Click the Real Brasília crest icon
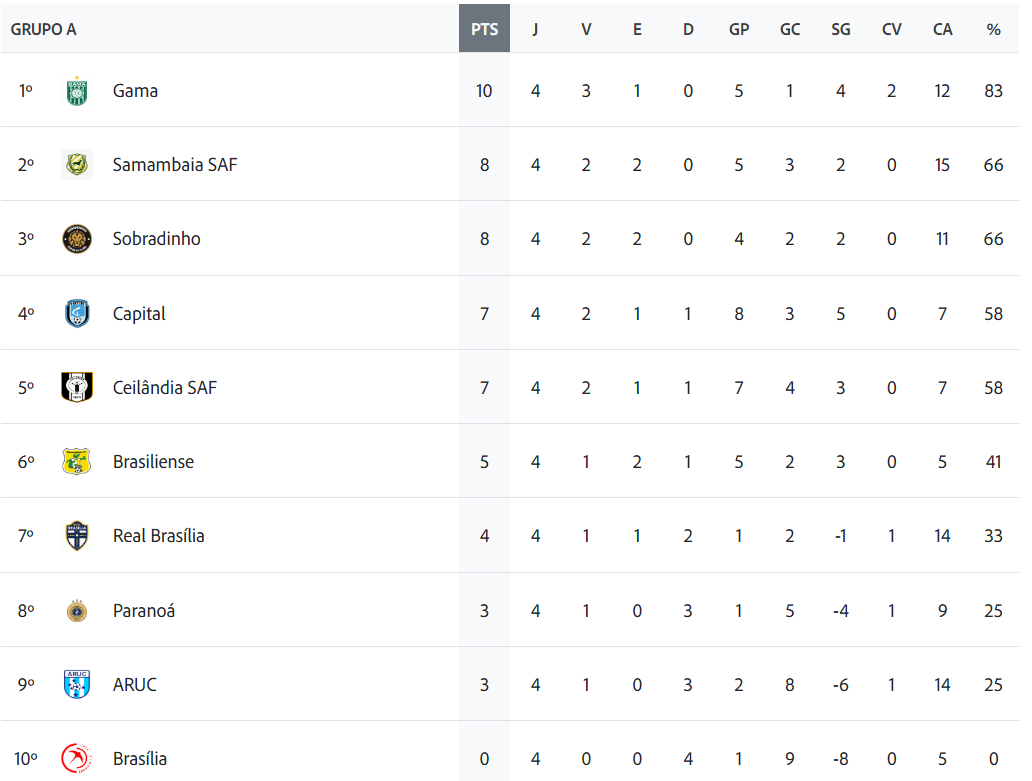The image size is (1032, 781). [77, 536]
